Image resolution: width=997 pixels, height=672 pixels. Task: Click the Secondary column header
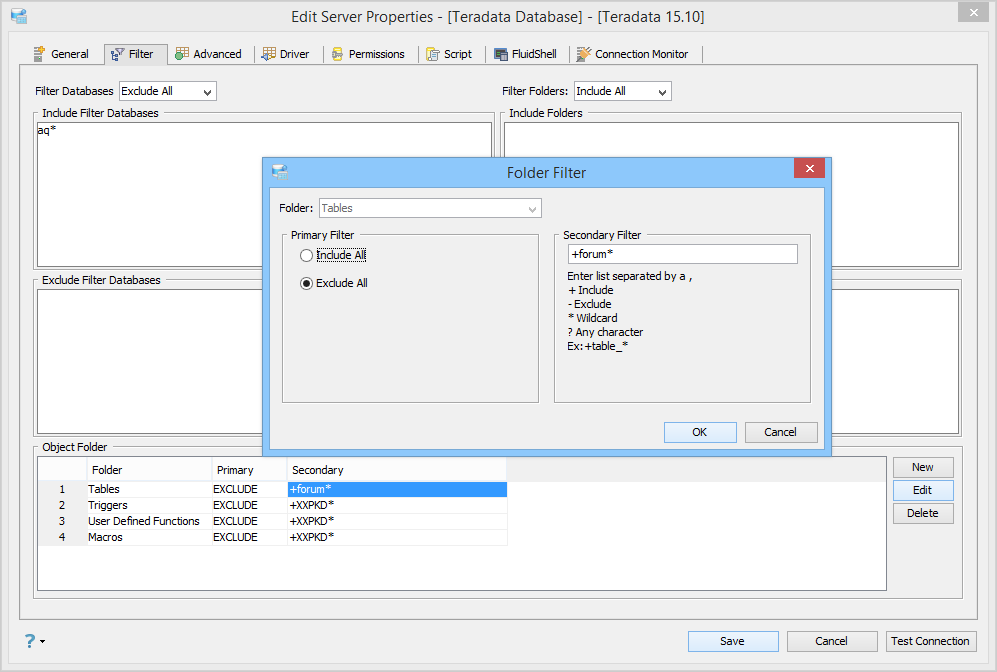point(397,470)
